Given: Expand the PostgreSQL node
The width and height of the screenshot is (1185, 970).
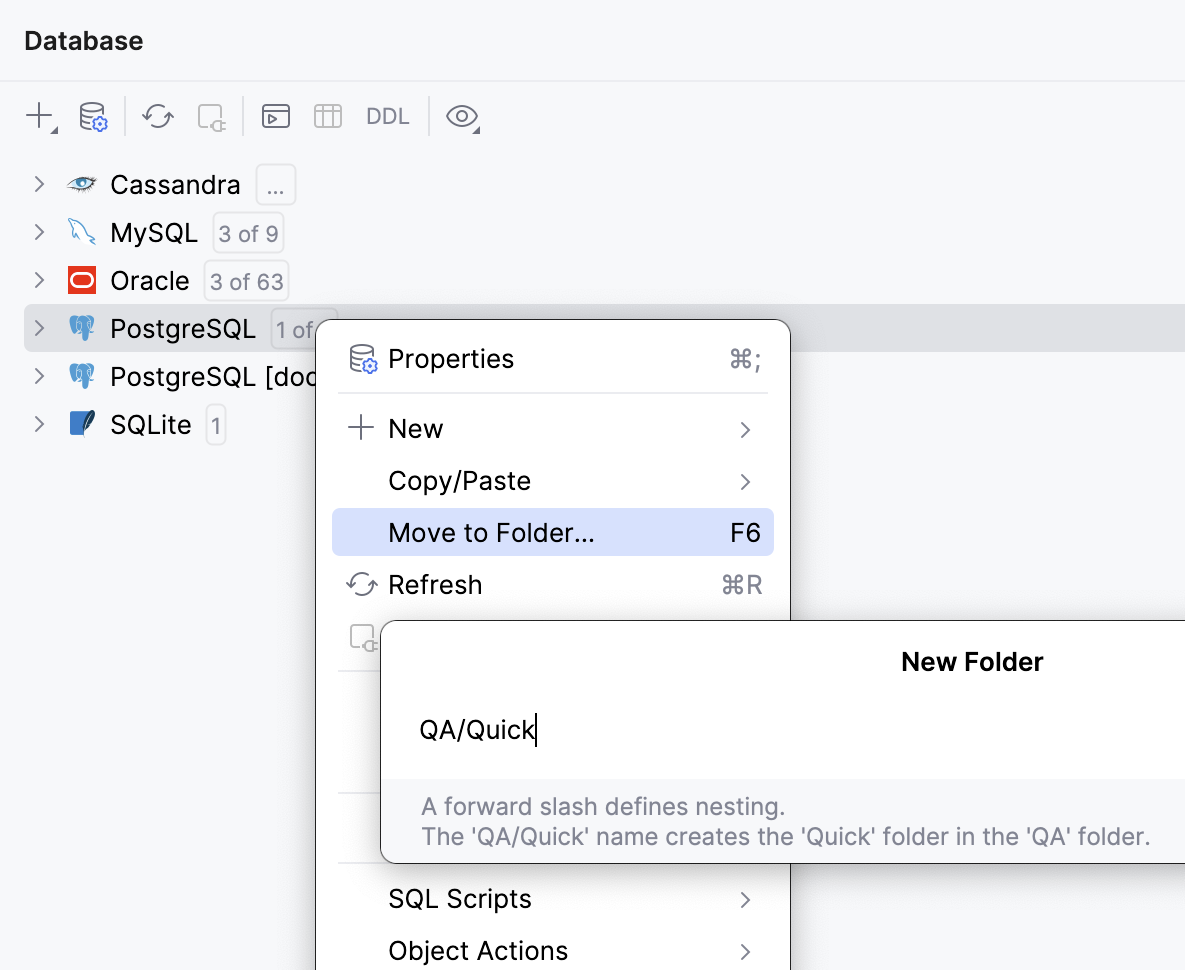Looking at the screenshot, I should (x=39, y=328).
